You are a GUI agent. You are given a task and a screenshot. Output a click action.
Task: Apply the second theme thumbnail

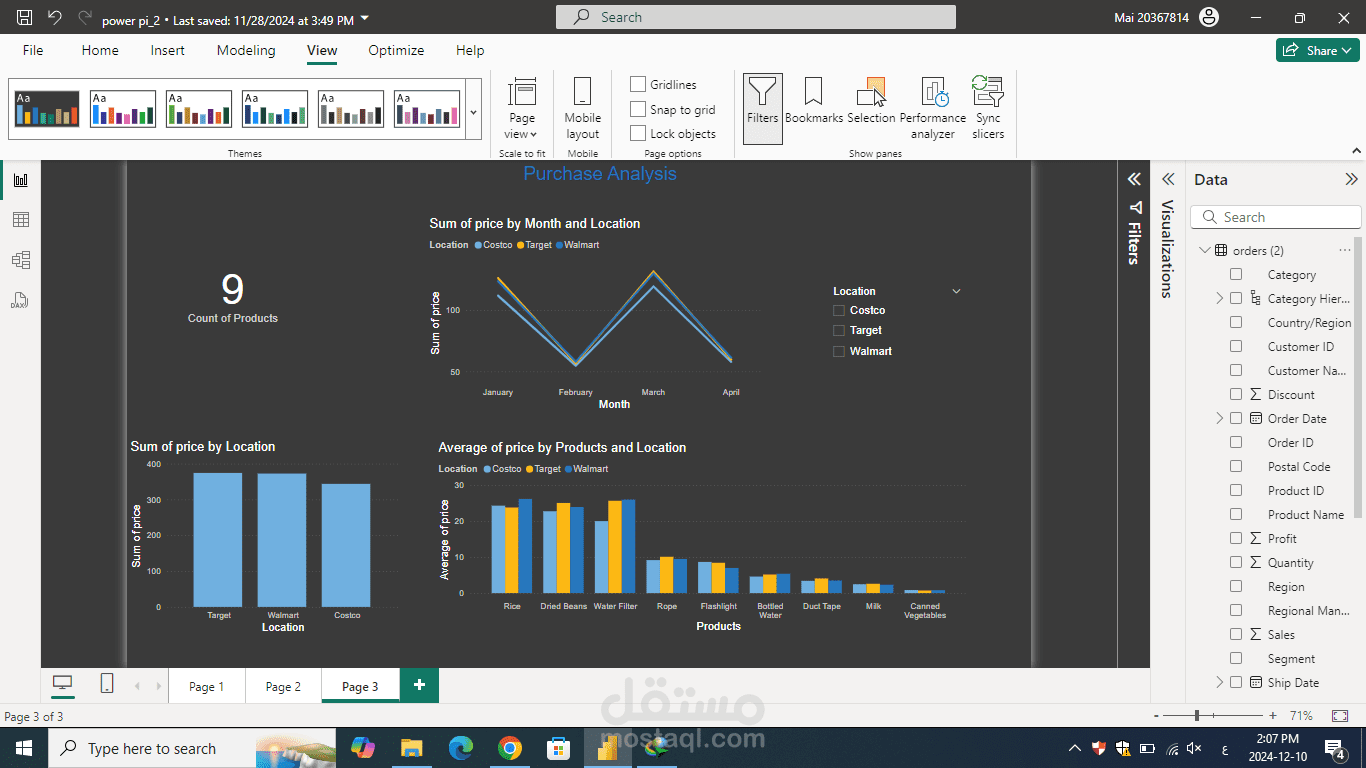pos(123,109)
